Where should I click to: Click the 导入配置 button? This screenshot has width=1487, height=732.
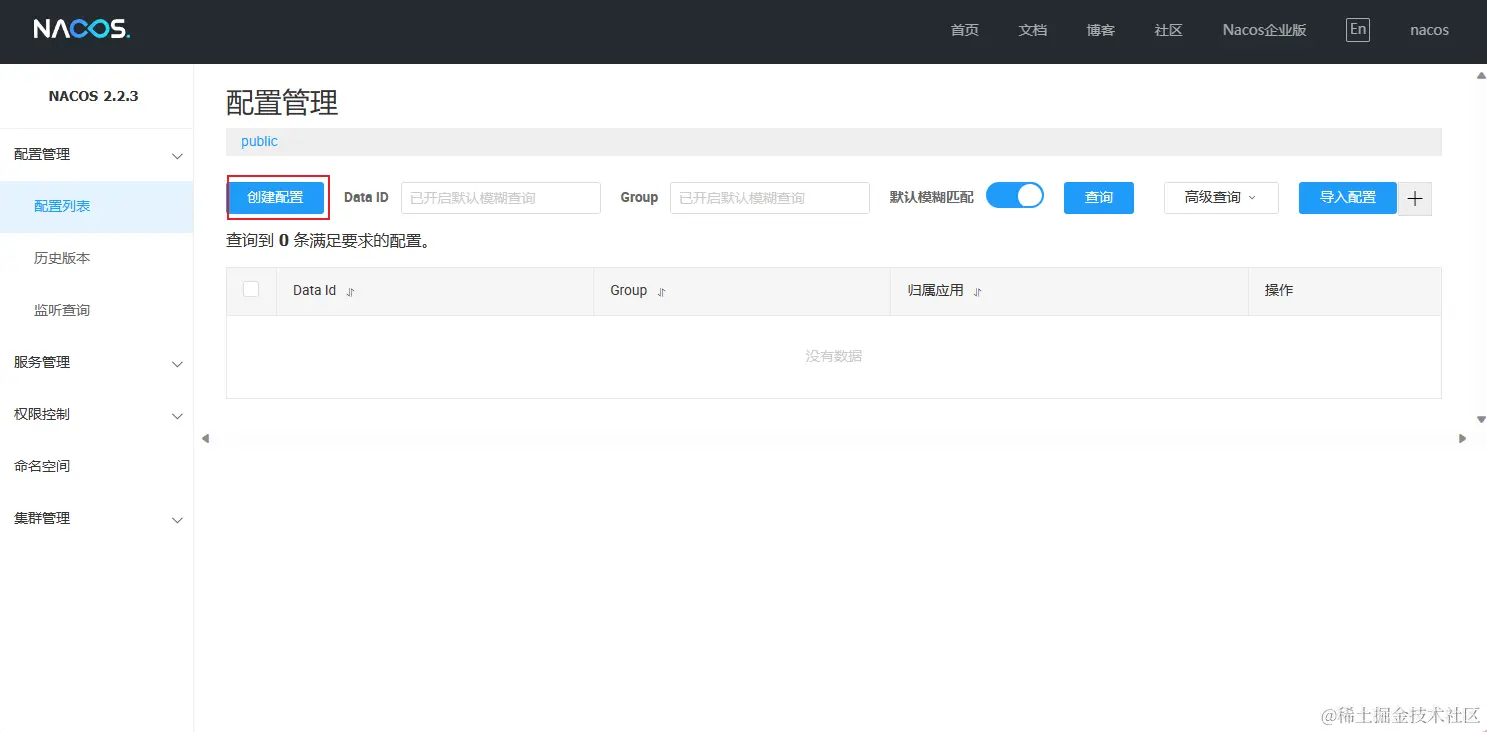(x=1348, y=198)
